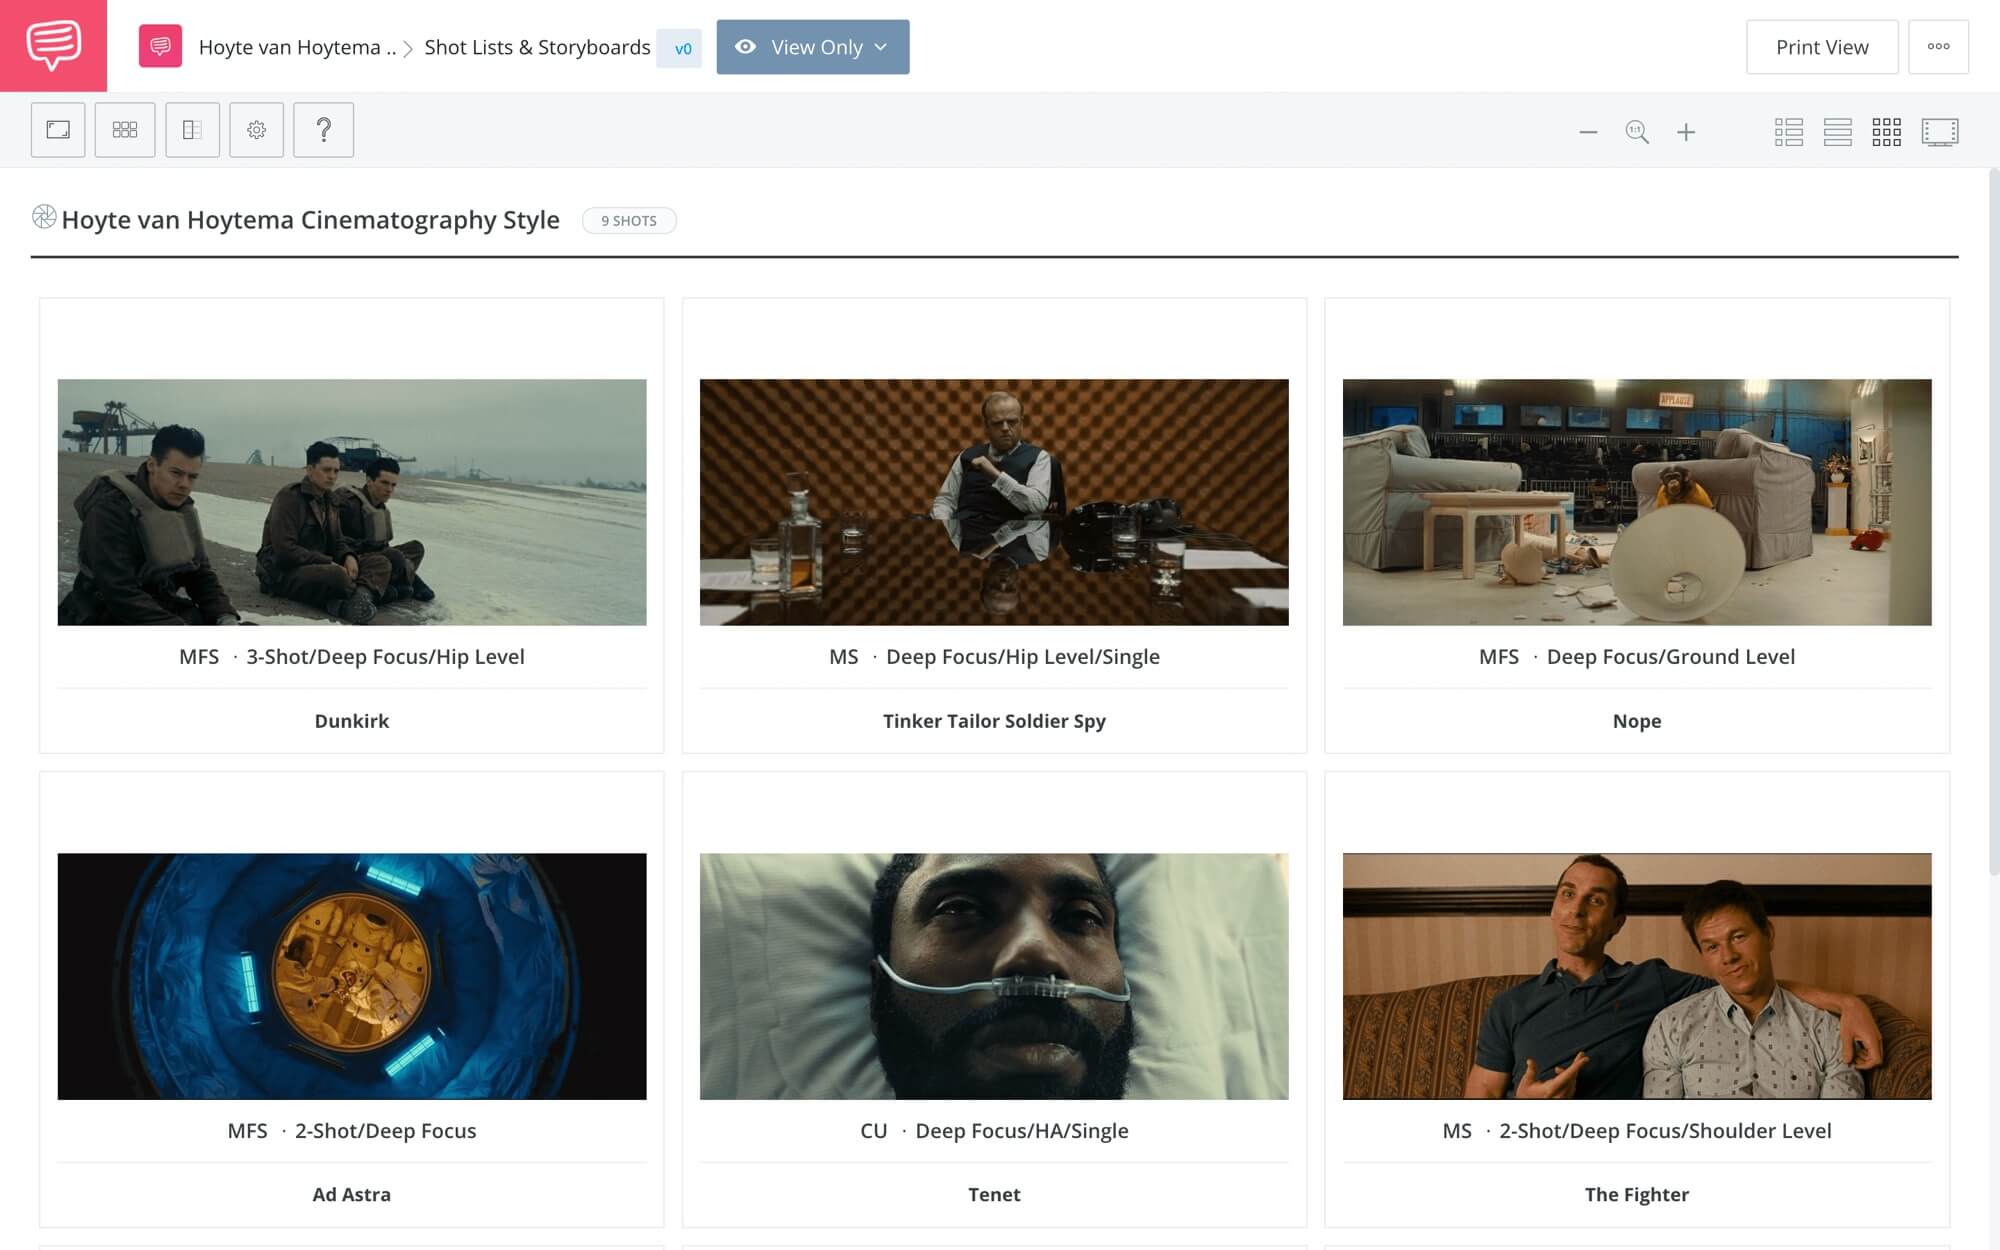Screen dimensions: 2000x1250
Task: Open storyboard settings gear
Action: point(256,130)
